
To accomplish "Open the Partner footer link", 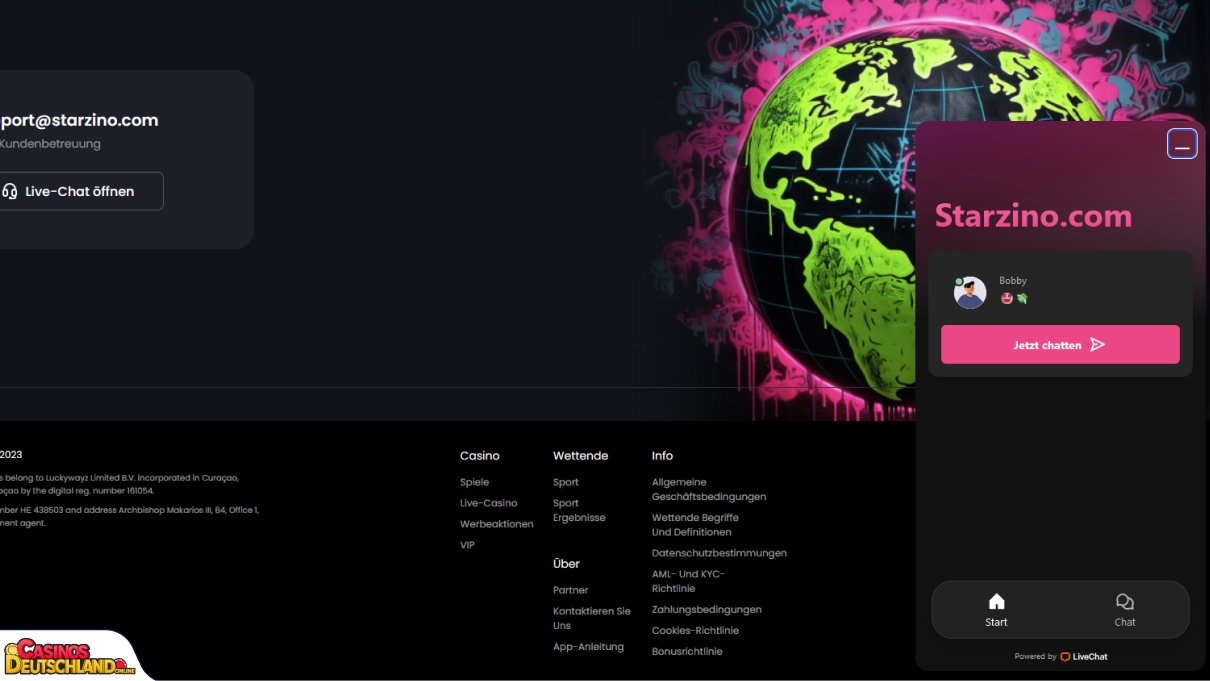I will click(570, 590).
